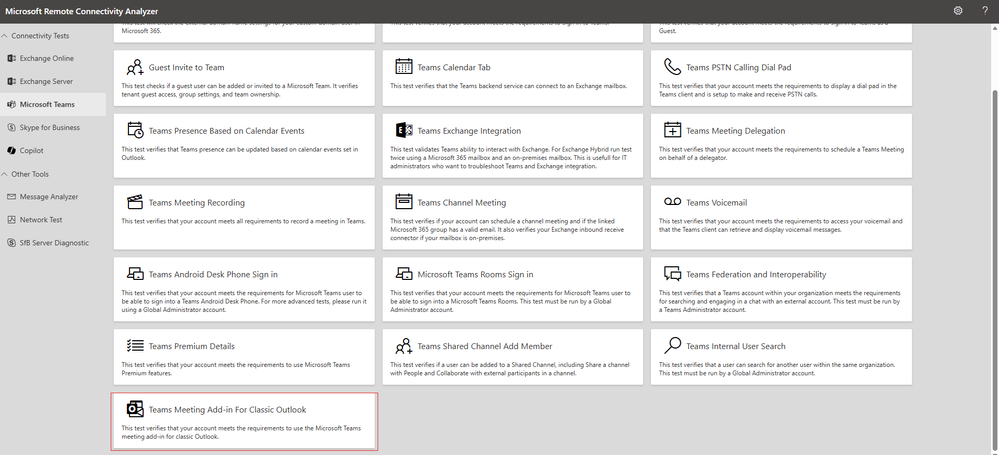Click the Teams Premium Details description text
The width and height of the screenshot is (999, 455).
click(x=236, y=369)
